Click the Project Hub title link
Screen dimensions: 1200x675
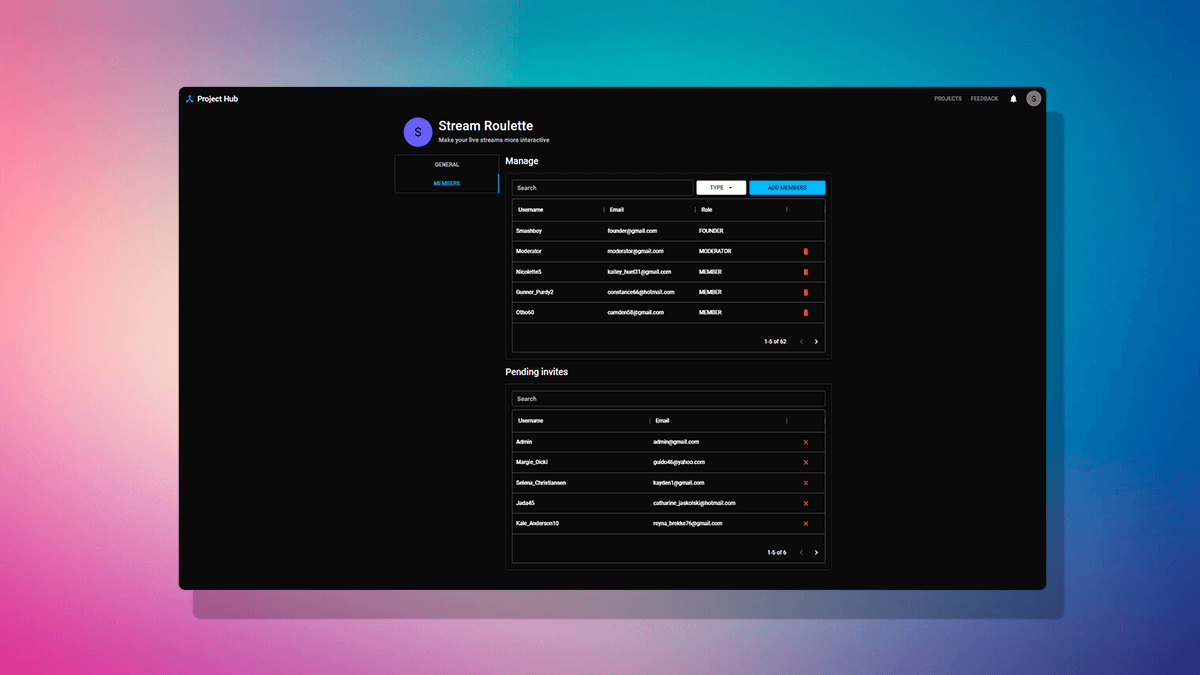coord(217,99)
